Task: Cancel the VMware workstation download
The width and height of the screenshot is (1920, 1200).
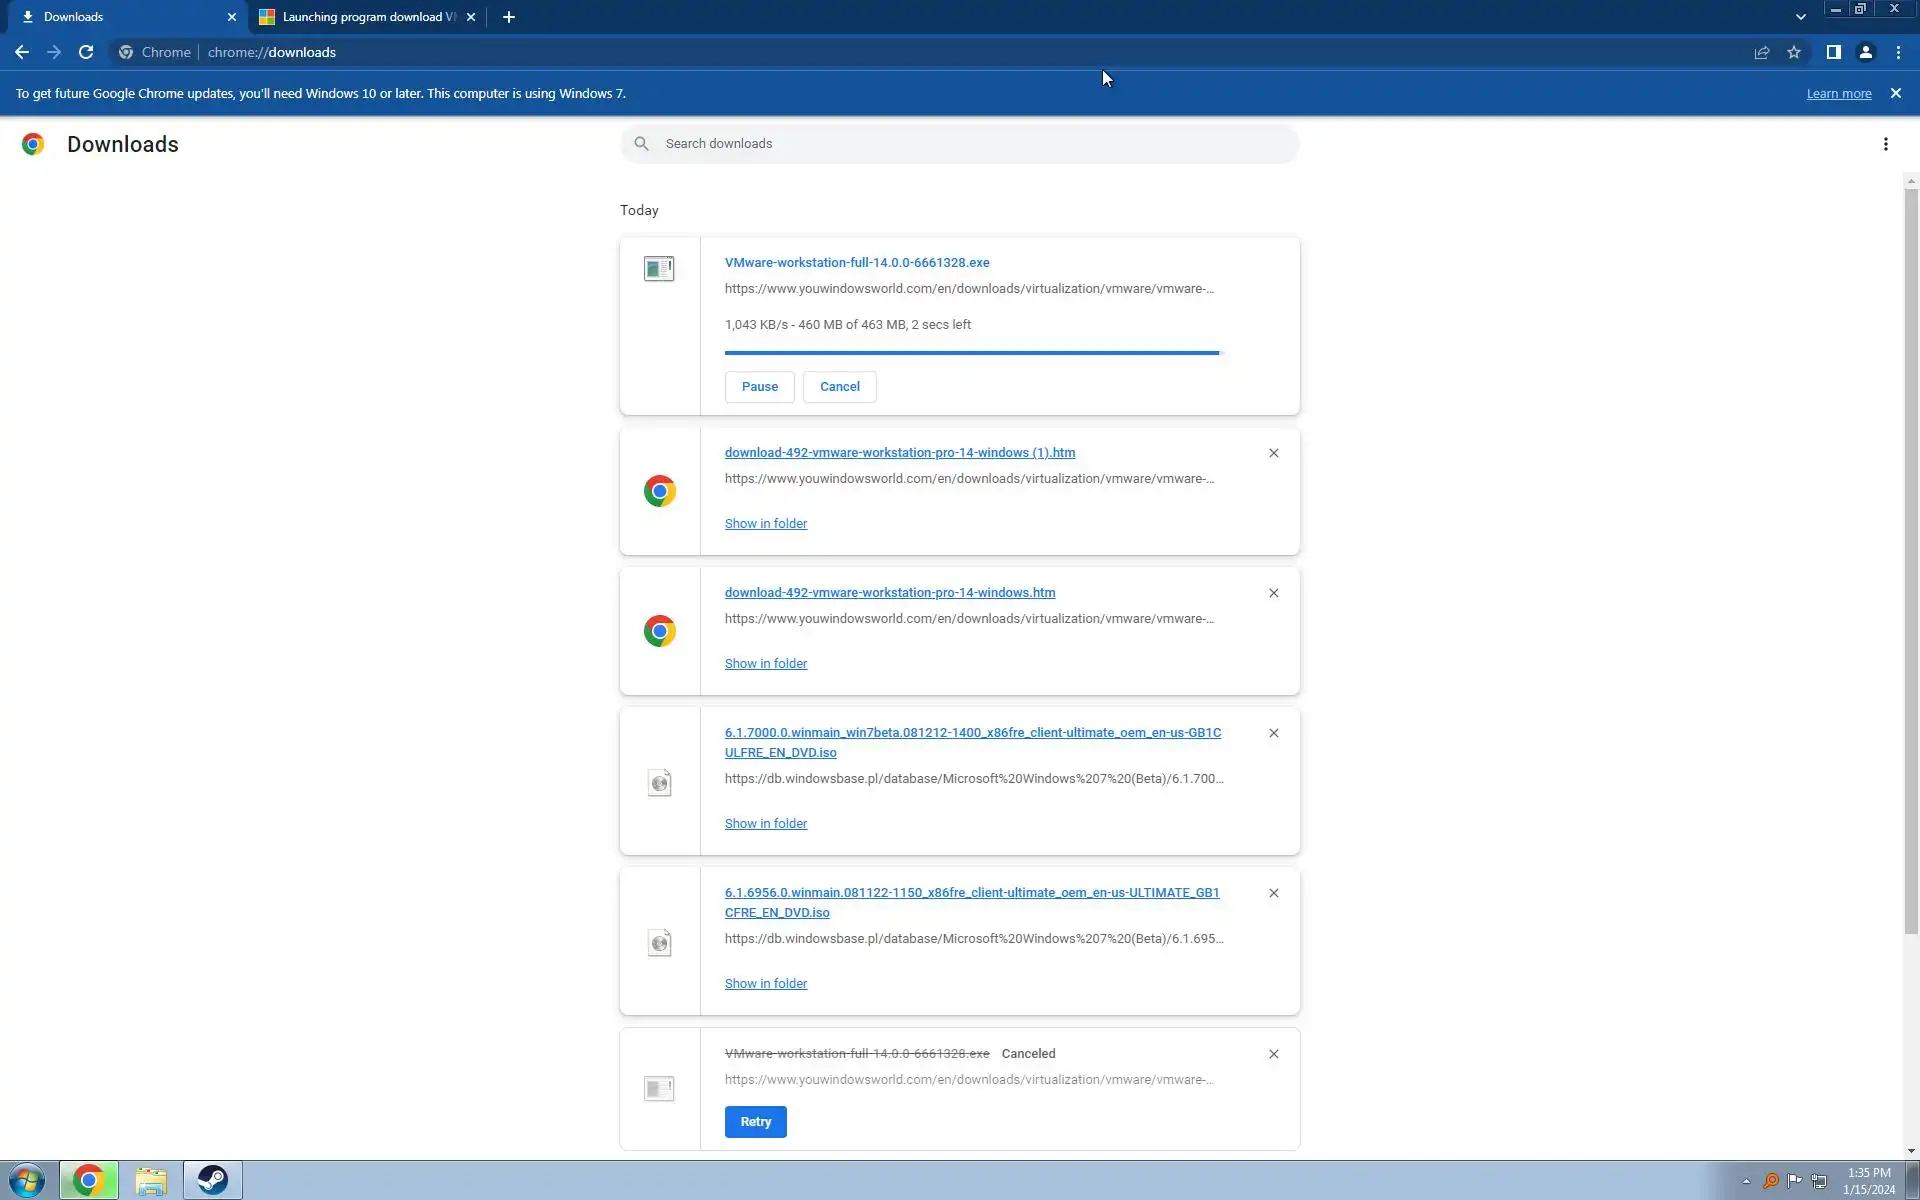Action: [839, 387]
